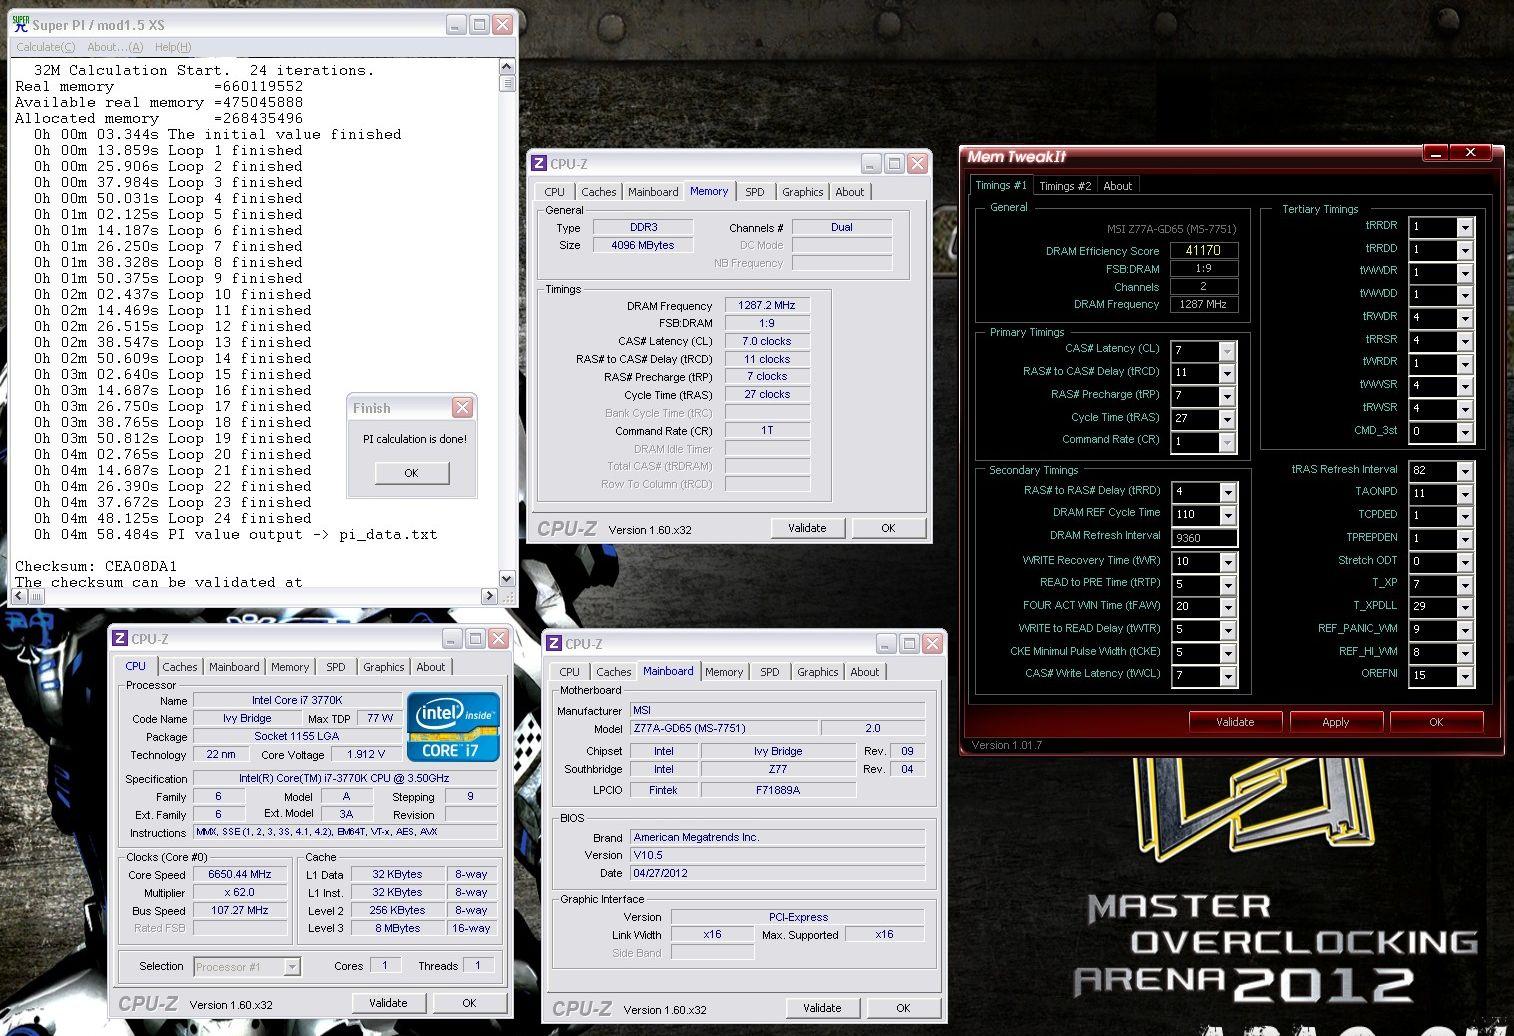Click Validate in CPU-Z memory window
Viewport: 1514px width, 1036px height.
click(x=807, y=528)
